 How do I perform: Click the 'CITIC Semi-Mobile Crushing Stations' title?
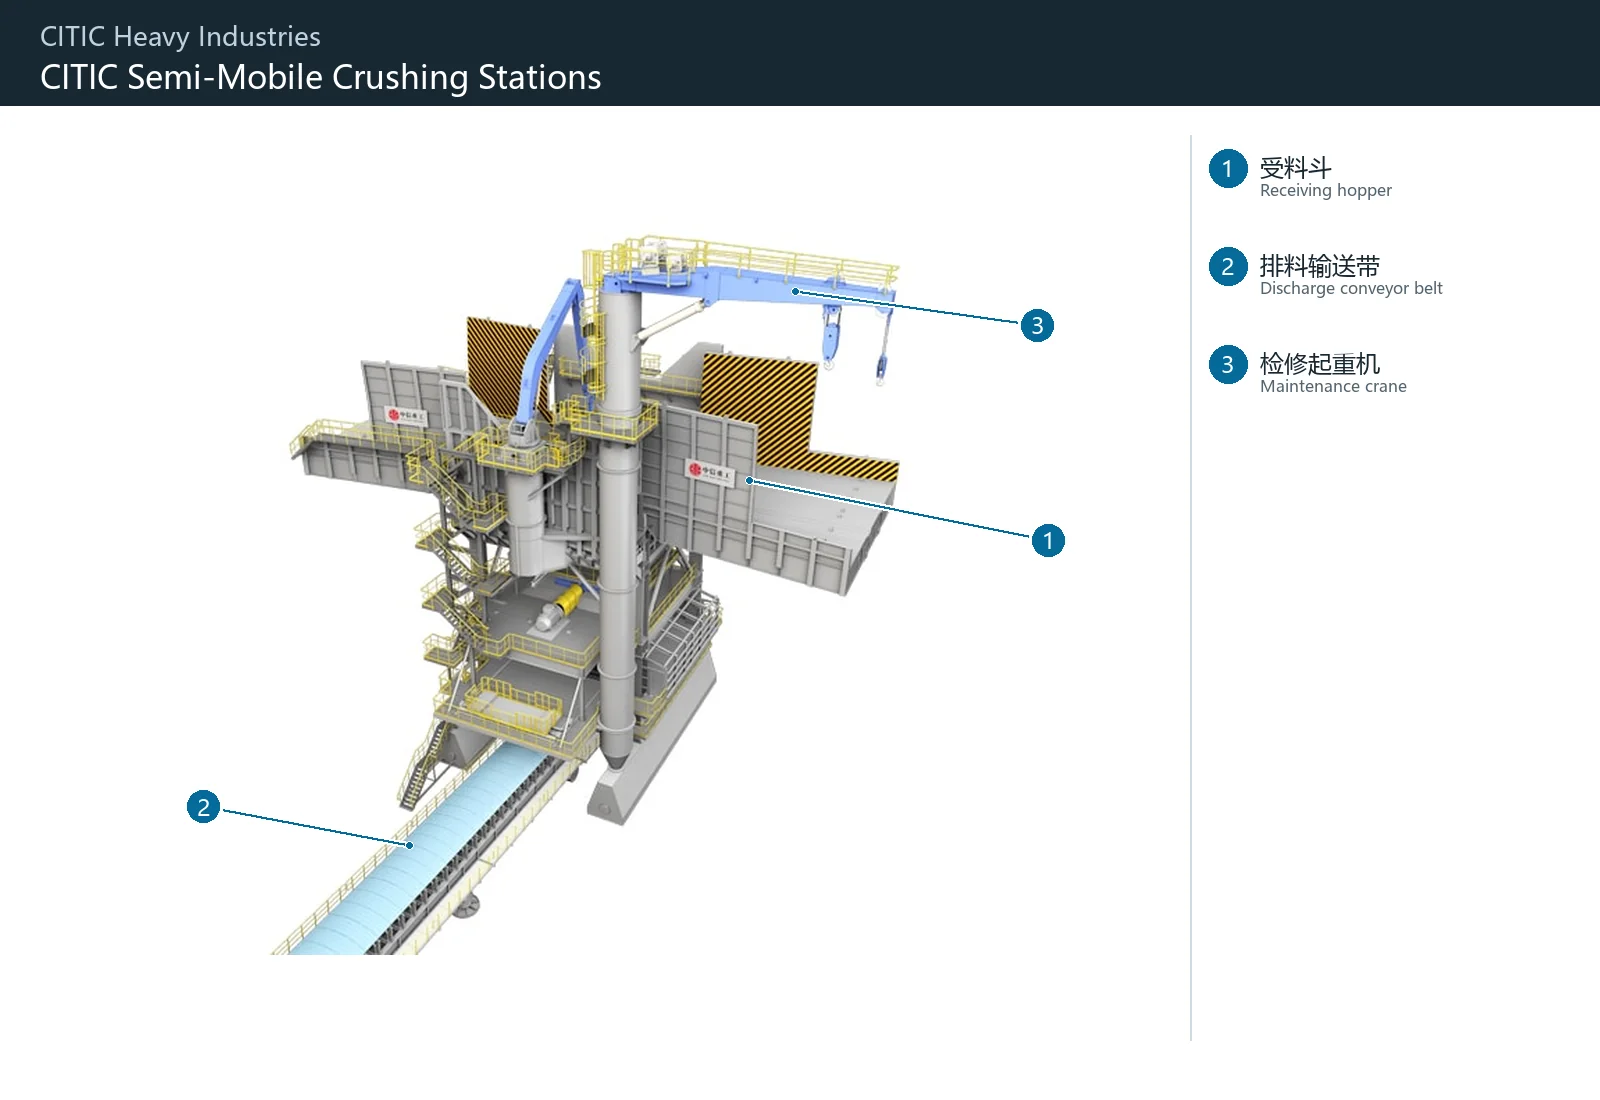point(321,77)
